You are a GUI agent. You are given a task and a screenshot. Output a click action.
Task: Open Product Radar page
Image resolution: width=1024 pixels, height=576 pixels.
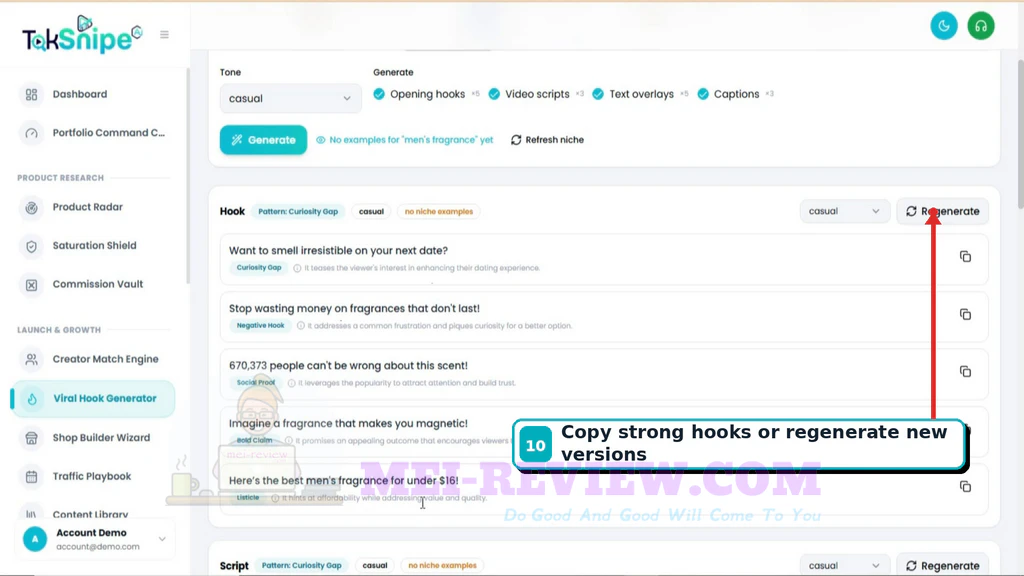88,207
